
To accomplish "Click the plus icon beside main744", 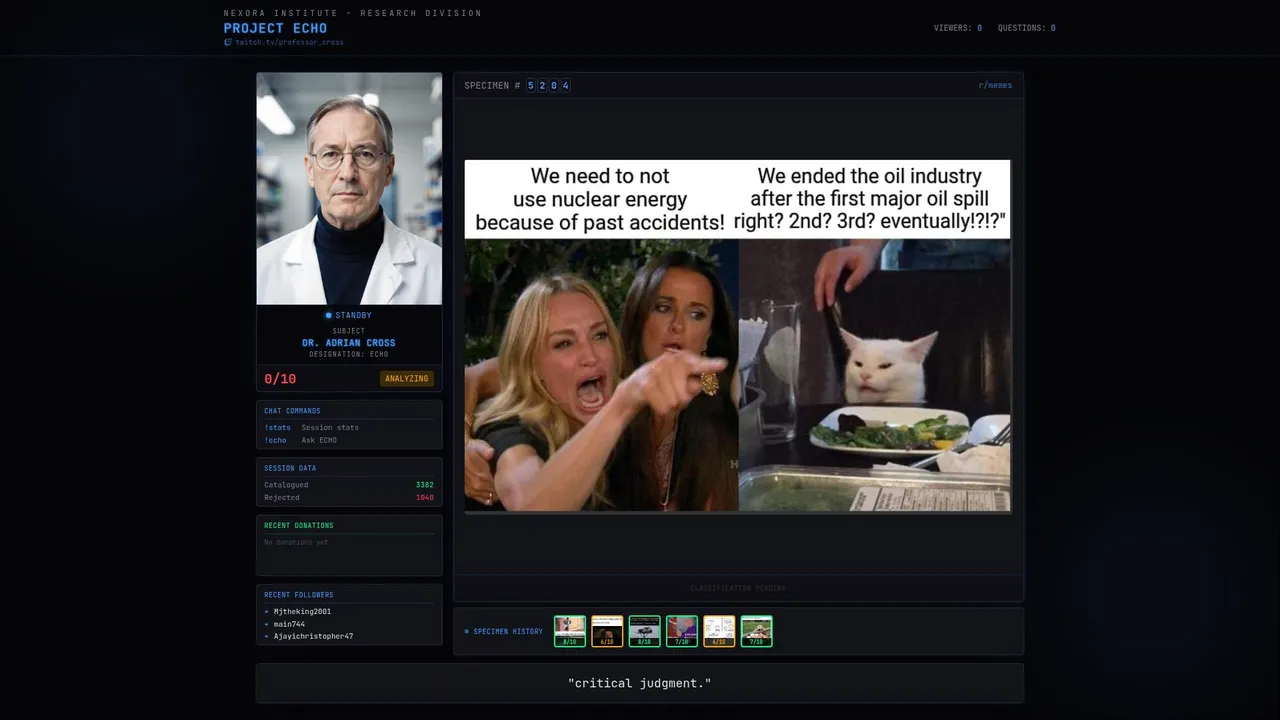I will tap(266, 624).
